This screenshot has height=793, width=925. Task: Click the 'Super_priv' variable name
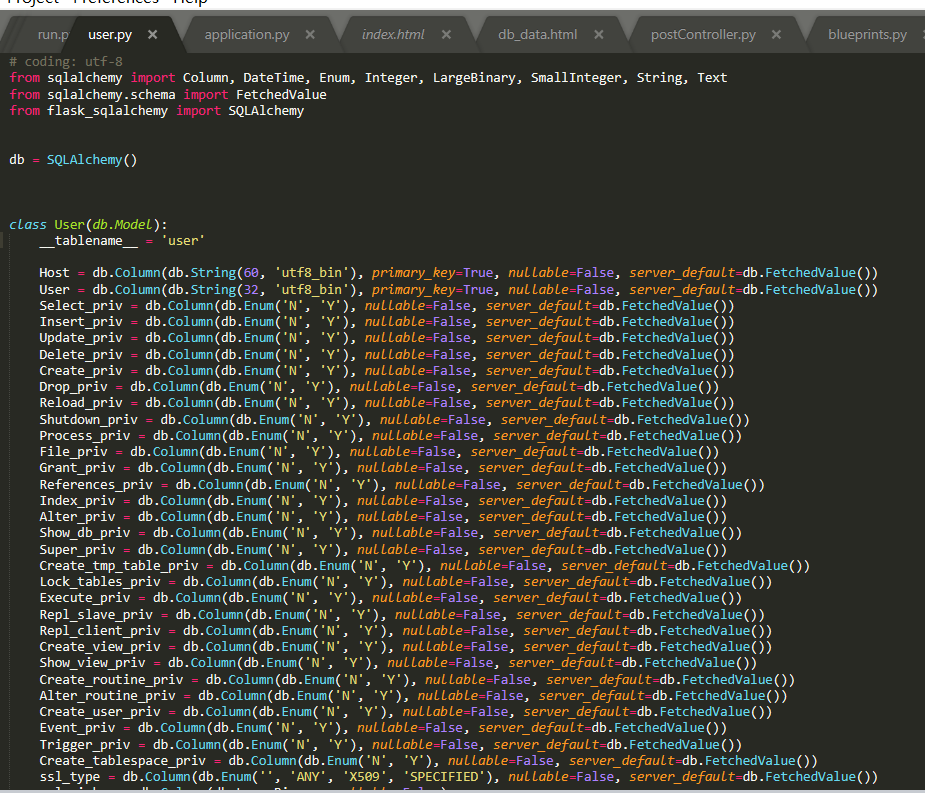coord(77,549)
